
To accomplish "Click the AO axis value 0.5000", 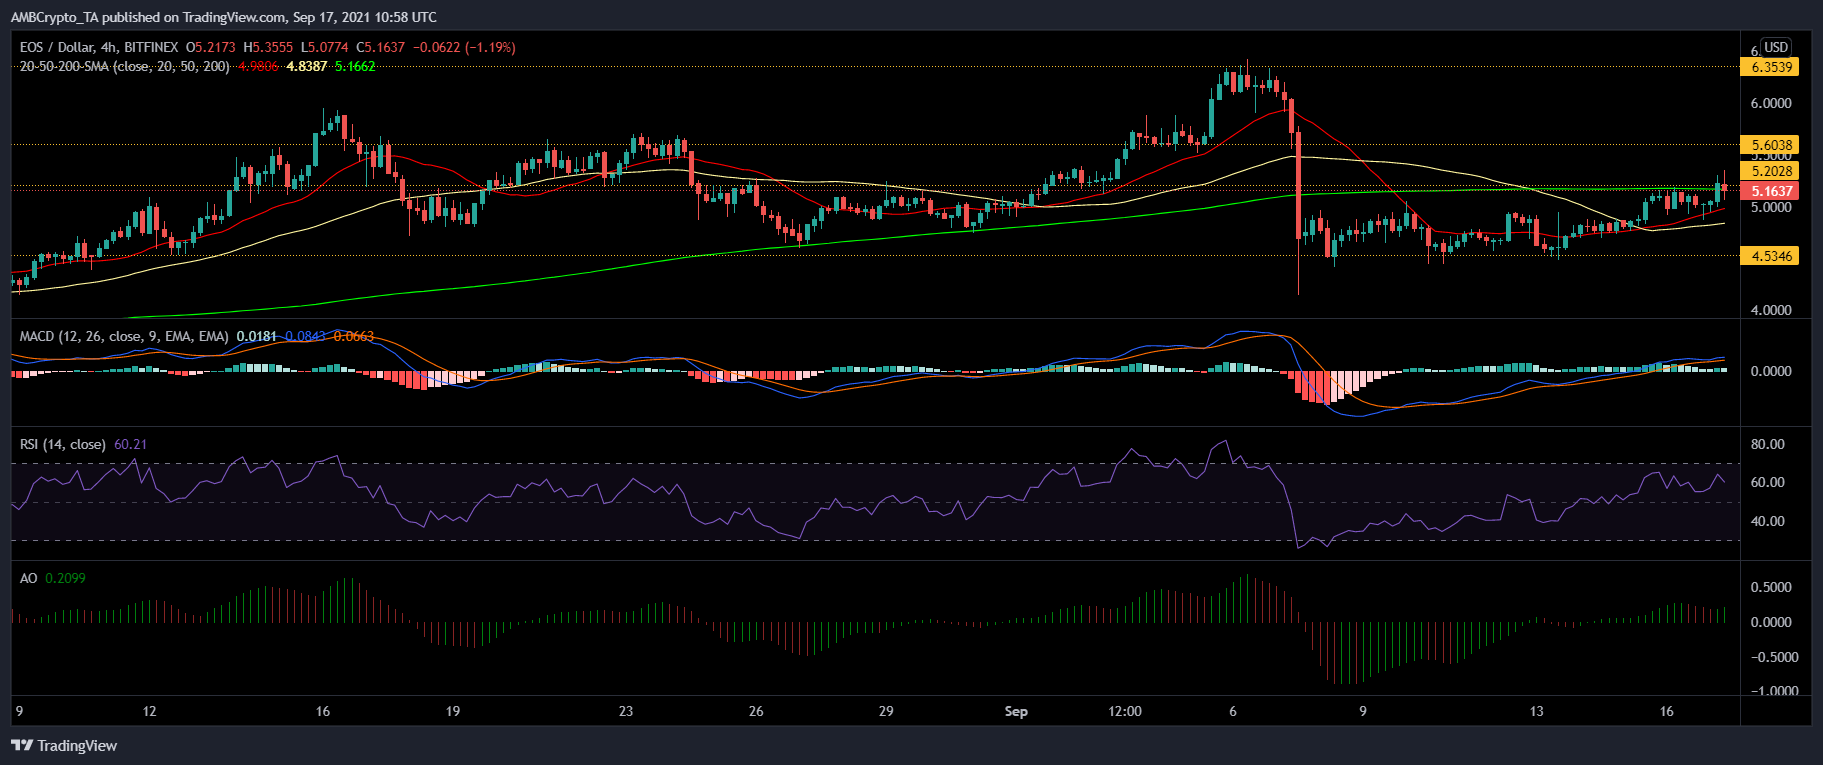I will pyautogui.click(x=1771, y=588).
